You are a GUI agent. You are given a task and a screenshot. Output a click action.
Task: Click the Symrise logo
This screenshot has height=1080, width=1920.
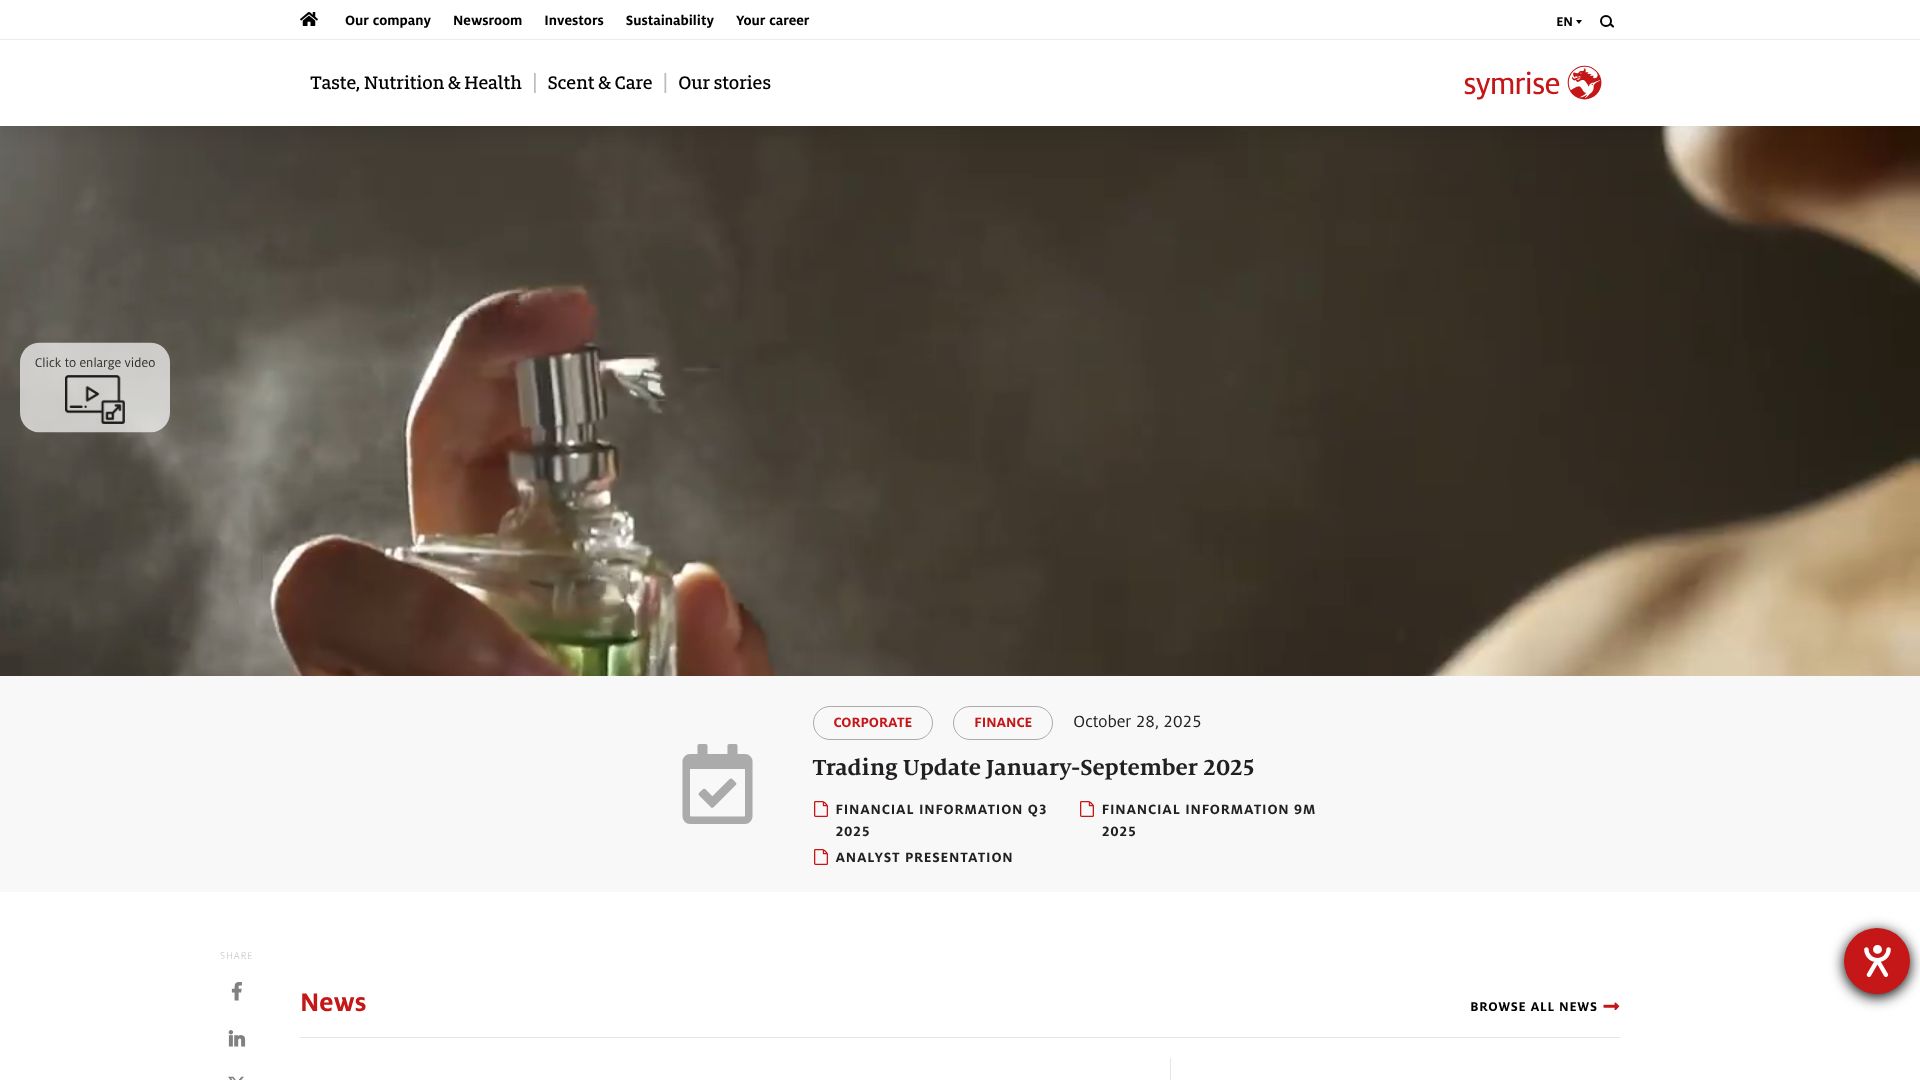[1532, 83]
